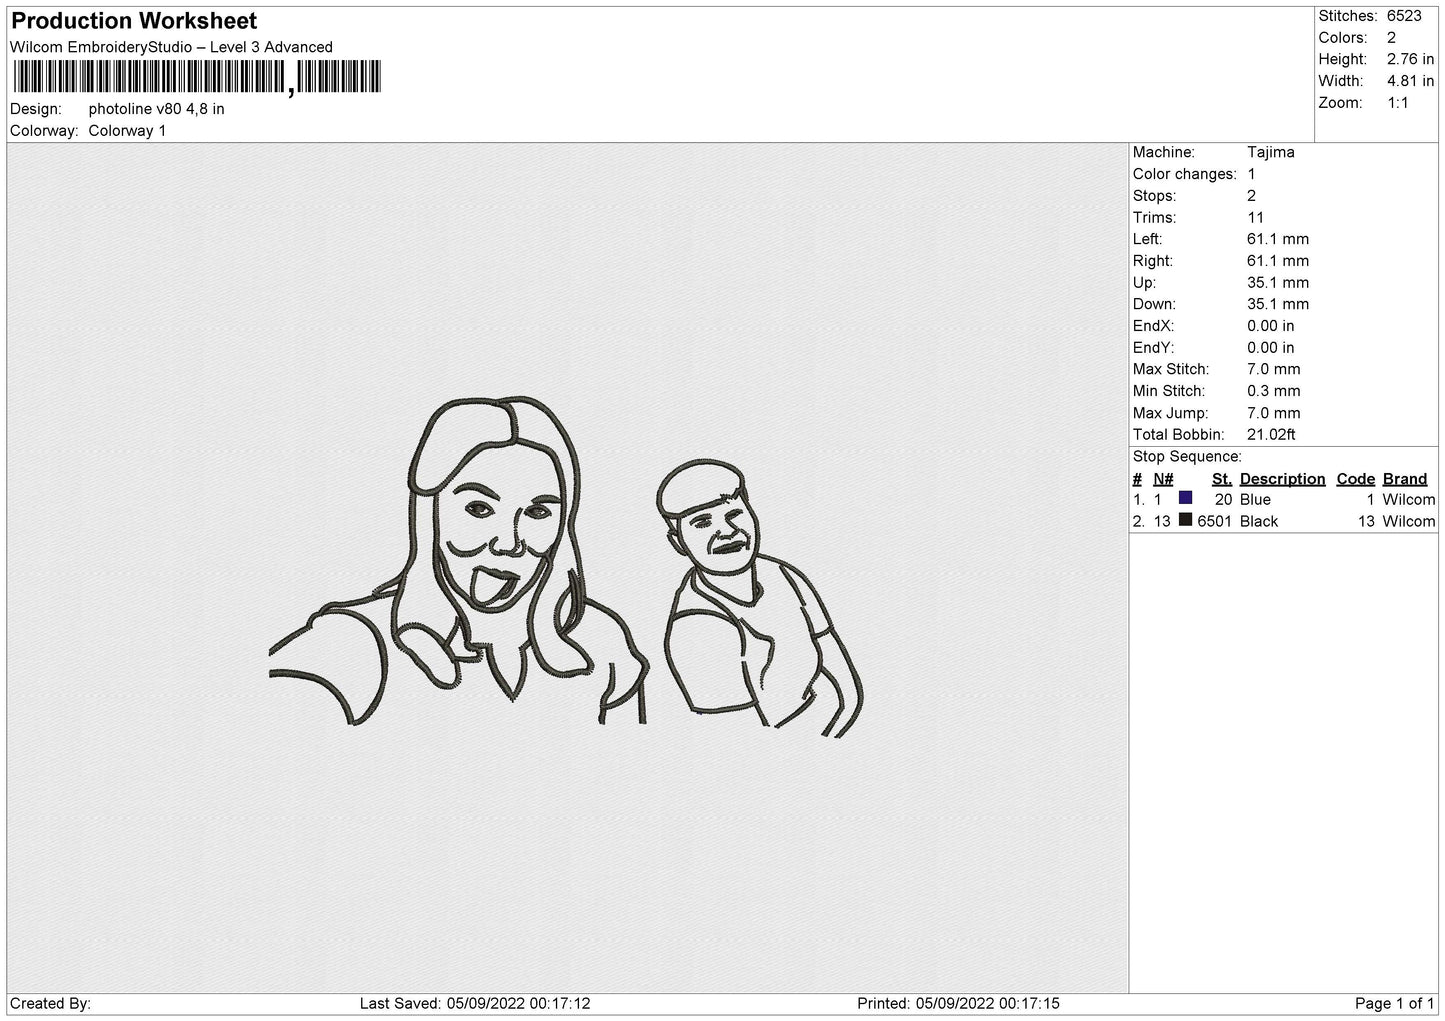This screenshot has width=1445, height=1021.
Task: Click the 'St.' column header
Action: (x=1222, y=479)
